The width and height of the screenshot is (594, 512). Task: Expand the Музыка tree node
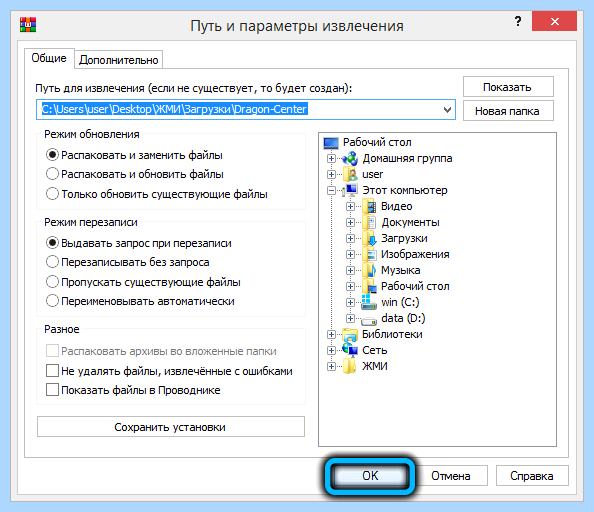[x=350, y=270]
